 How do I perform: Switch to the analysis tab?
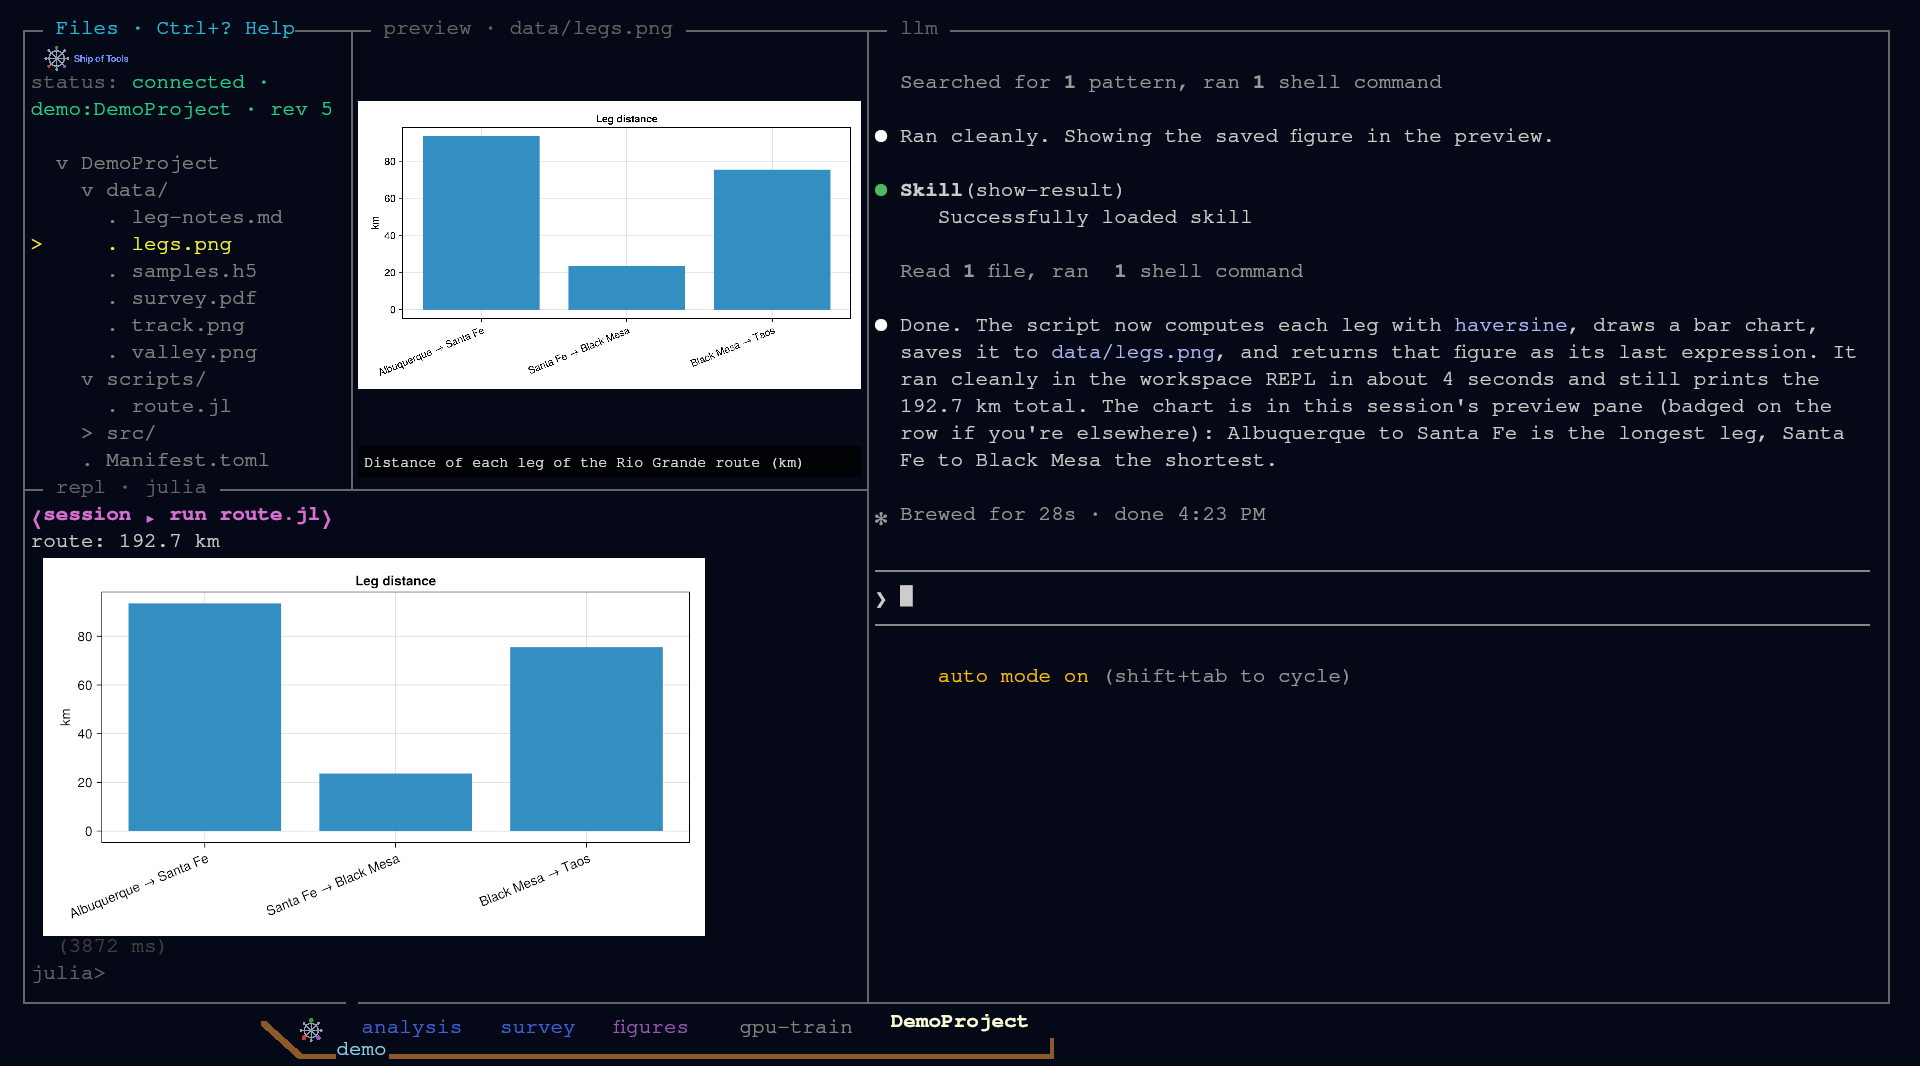(x=411, y=1027)
